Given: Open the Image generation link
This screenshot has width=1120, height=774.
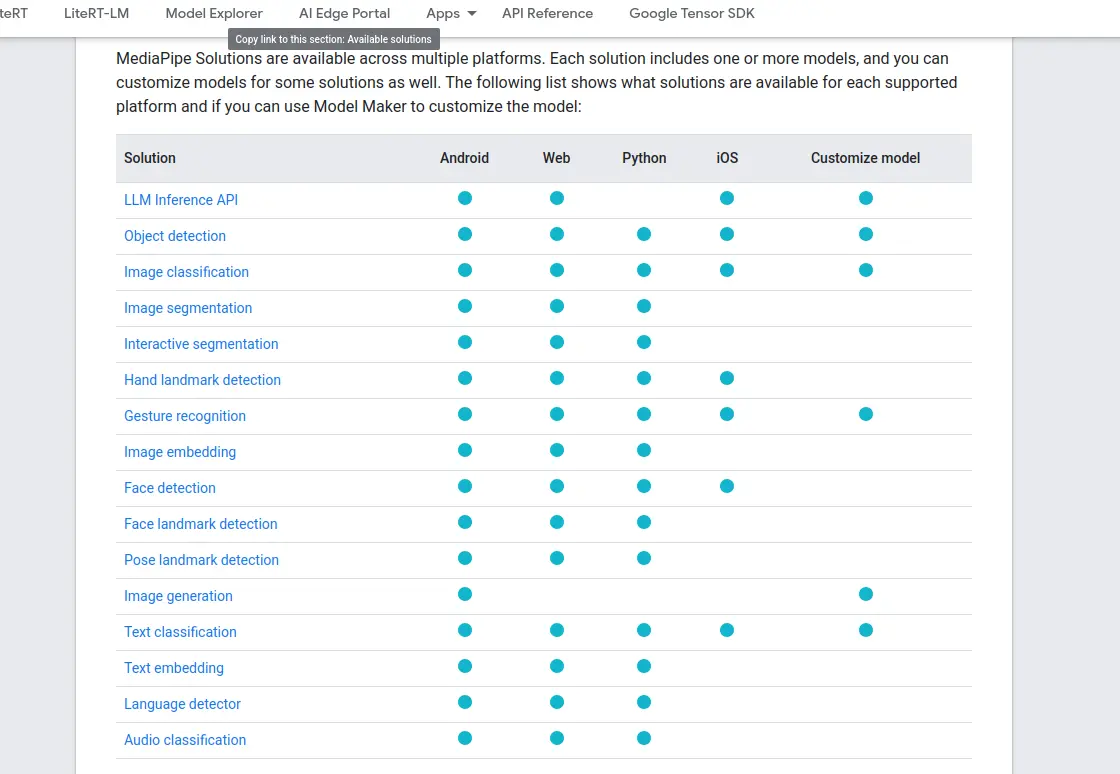Looking at the screenshot, I should click(179, 596).
